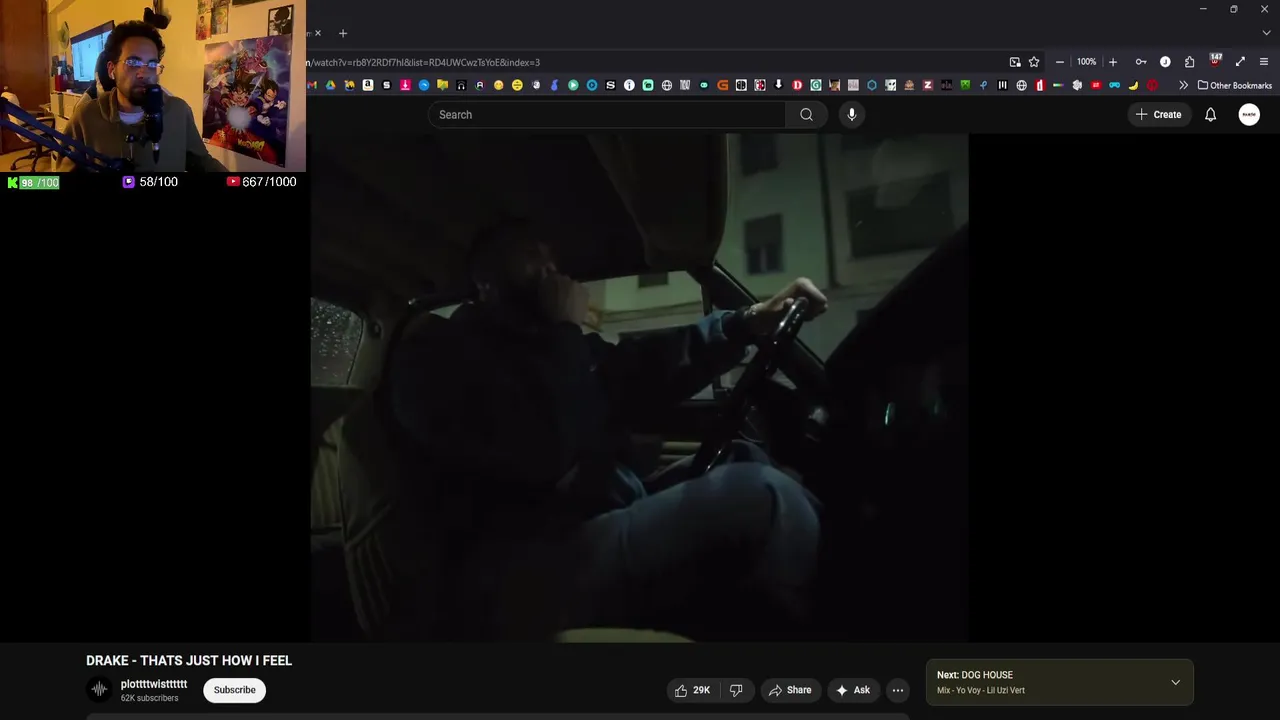
Task: Click the streamer webcam overlay
Action: 153,86
